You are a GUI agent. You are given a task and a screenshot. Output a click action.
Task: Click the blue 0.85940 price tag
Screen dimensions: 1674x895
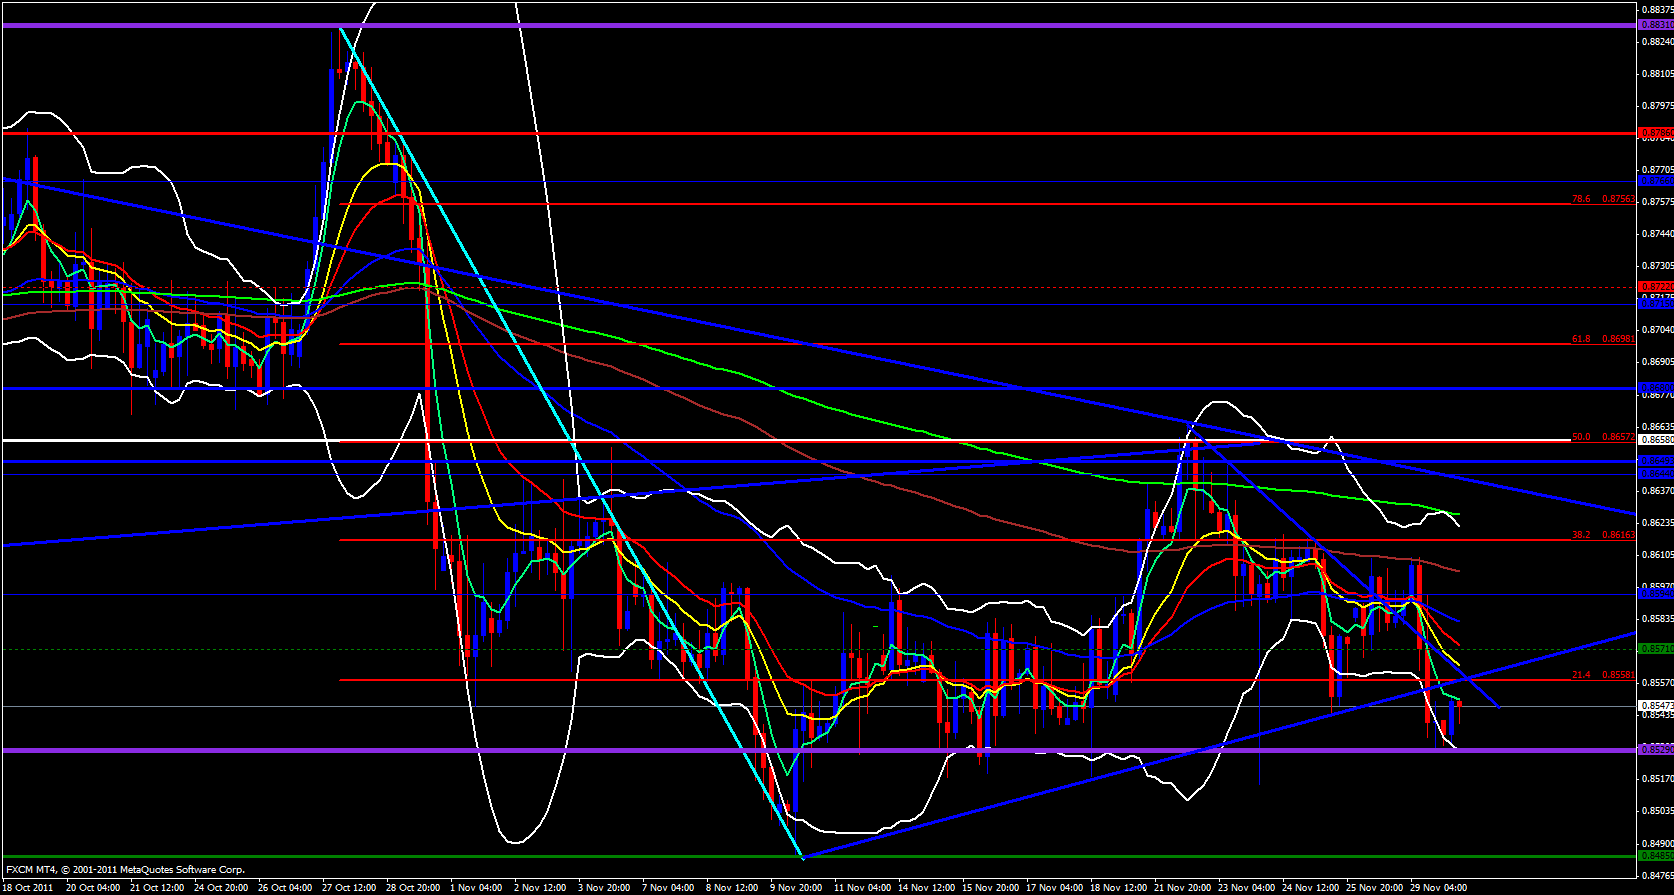(1655, 594)
